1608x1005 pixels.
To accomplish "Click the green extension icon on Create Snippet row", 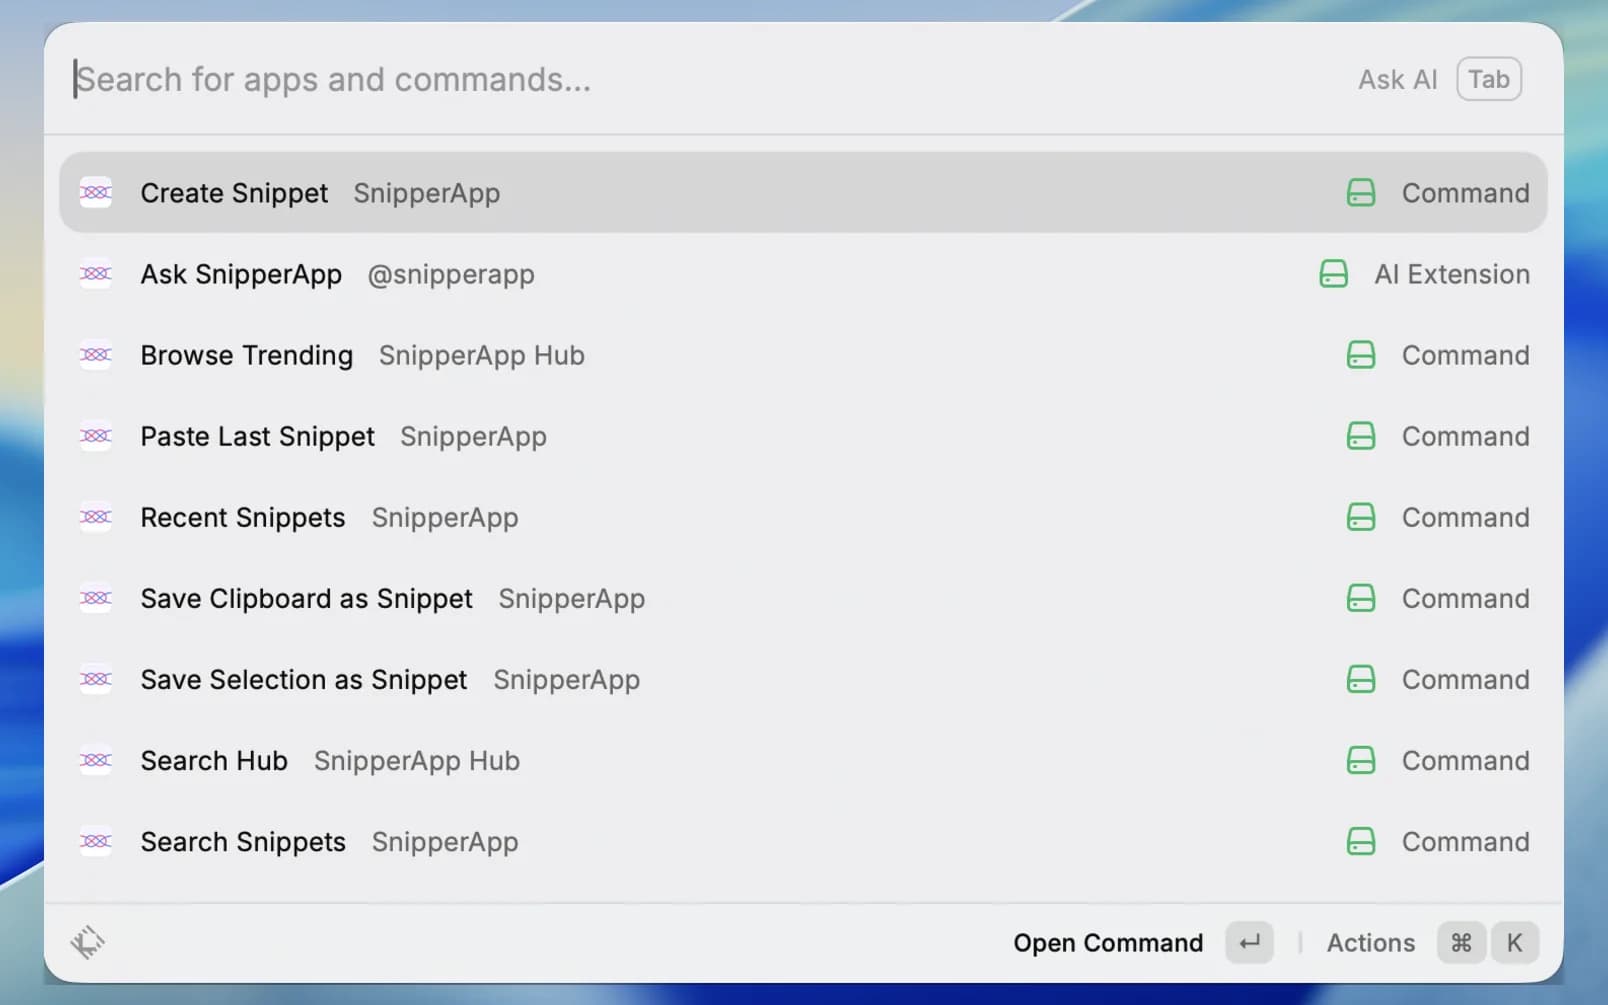I will pos(1361,193).
